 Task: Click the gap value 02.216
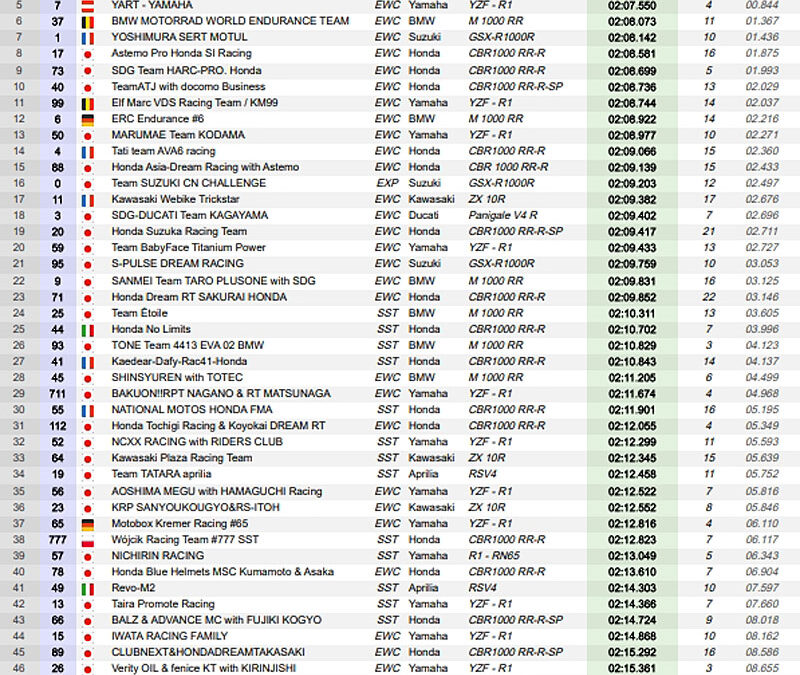762,119
